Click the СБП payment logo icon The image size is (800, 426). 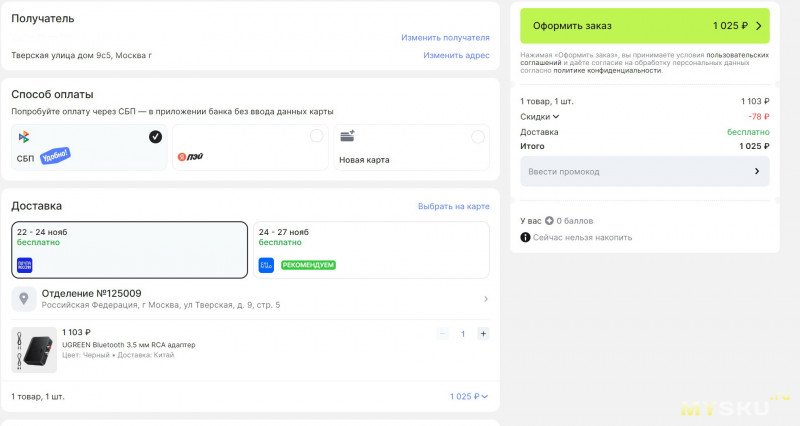click(x=24, y=137)
